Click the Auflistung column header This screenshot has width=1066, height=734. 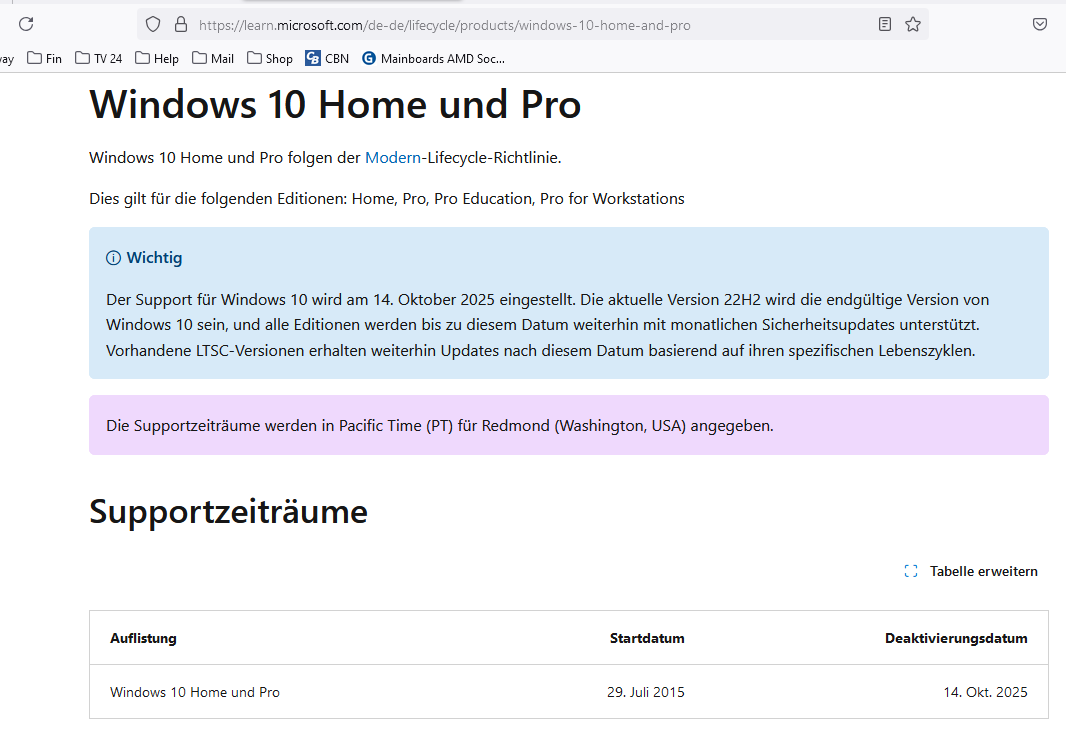click(143, 638)
